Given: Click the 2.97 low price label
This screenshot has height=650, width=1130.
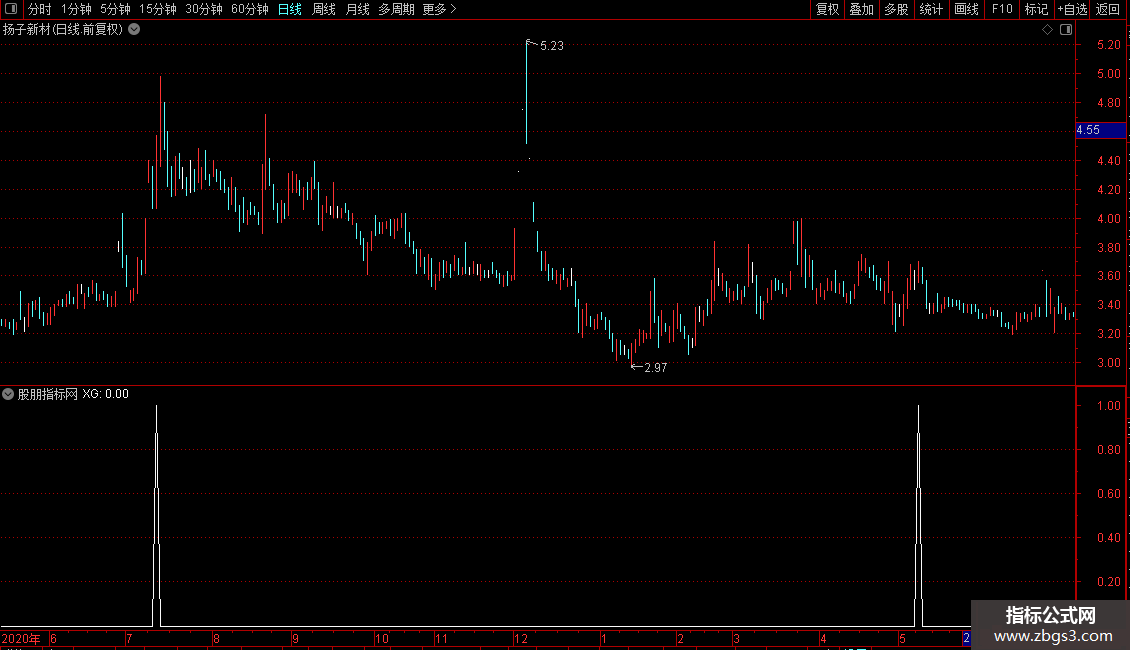Looking at the screenshot, I should 656,368.
